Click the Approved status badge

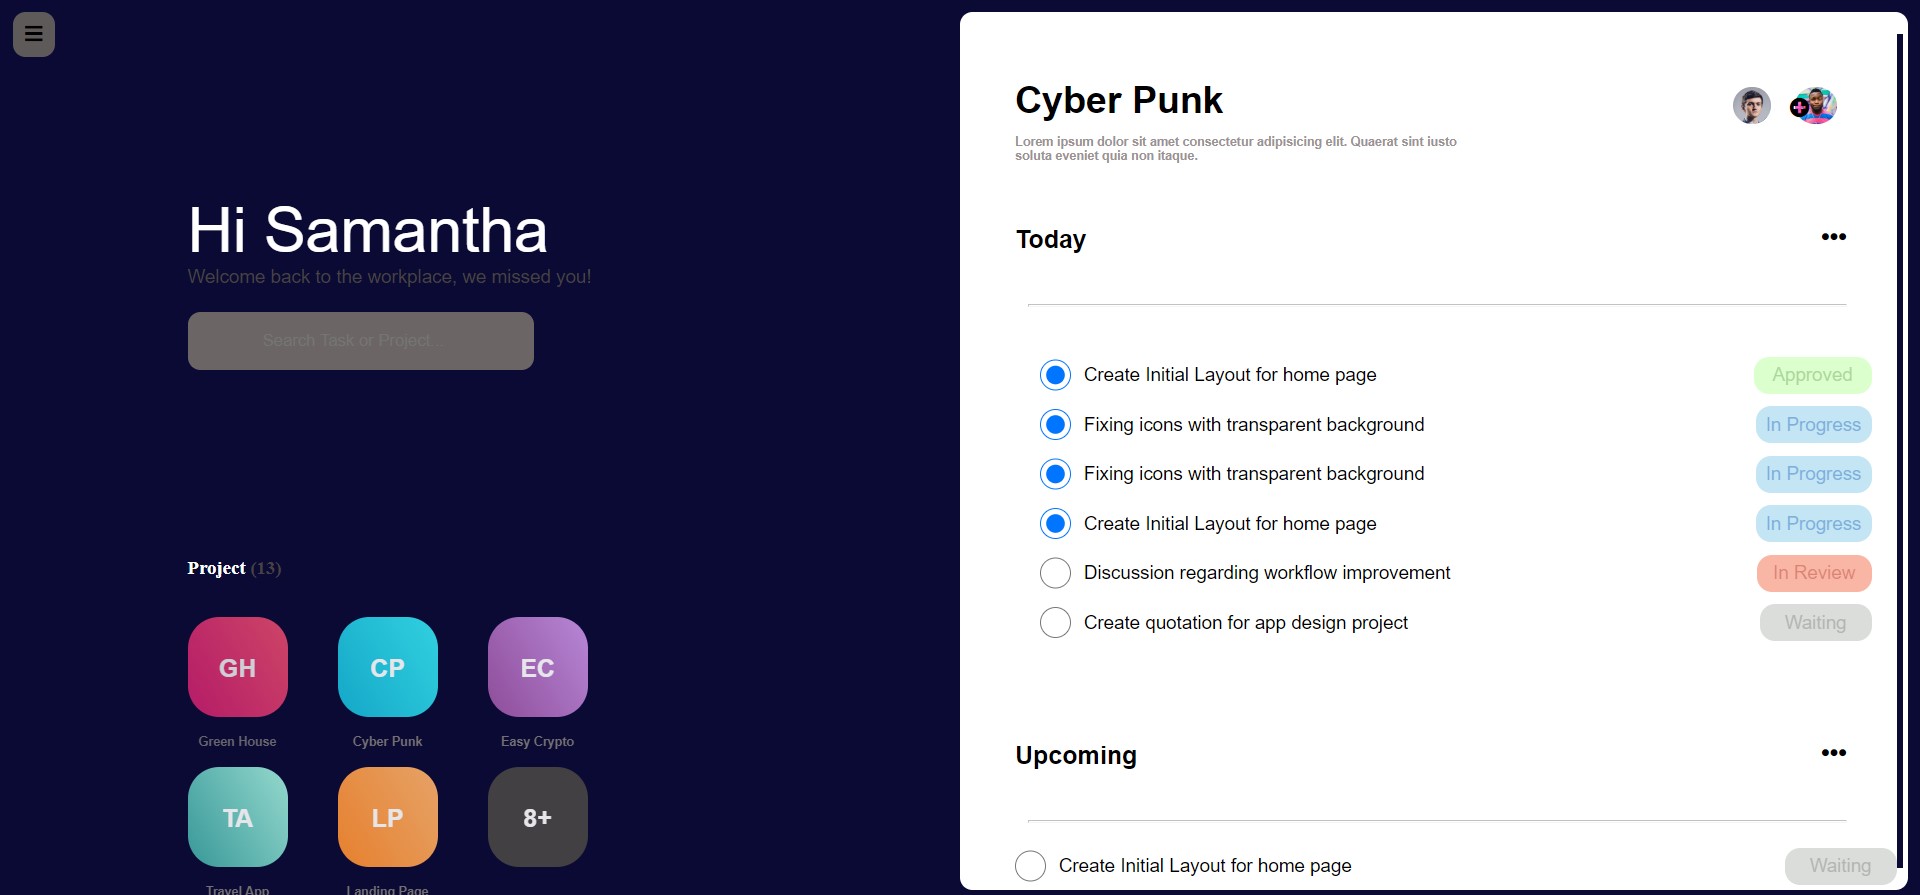pyautogui.click(x=1811, y=375)
